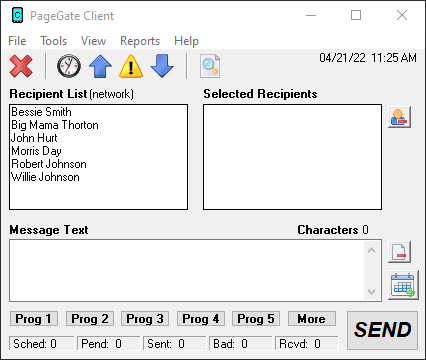Open the calendar schedule message icon
This screenshot has height=360, width=426.
tap(403, 285)
